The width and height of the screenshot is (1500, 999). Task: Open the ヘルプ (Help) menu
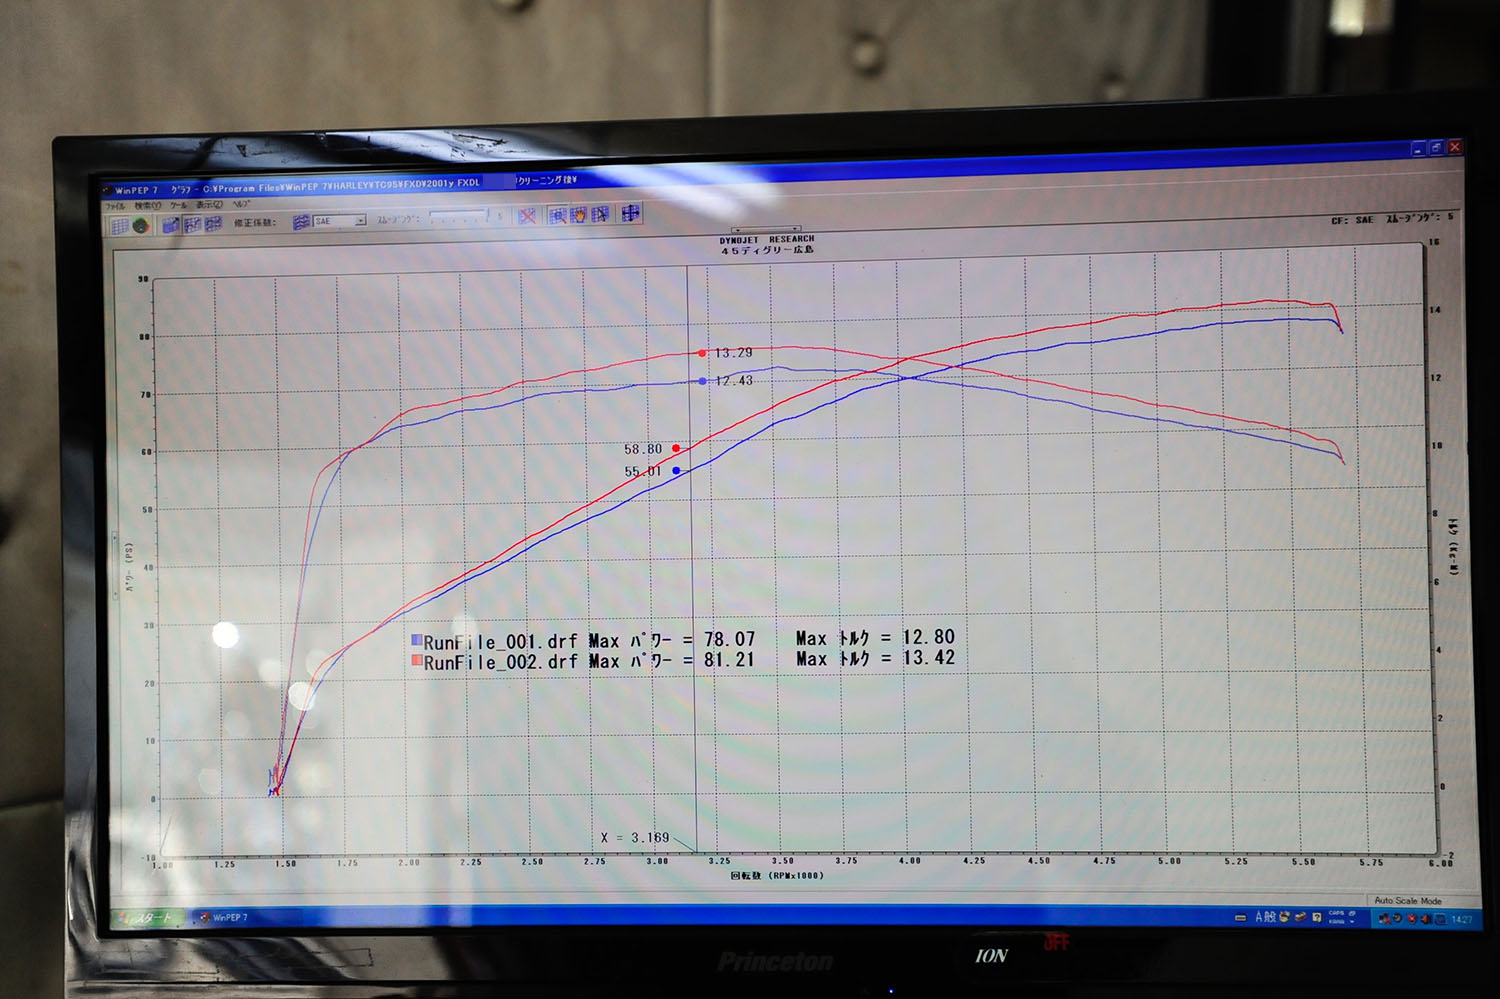point(241,204)
